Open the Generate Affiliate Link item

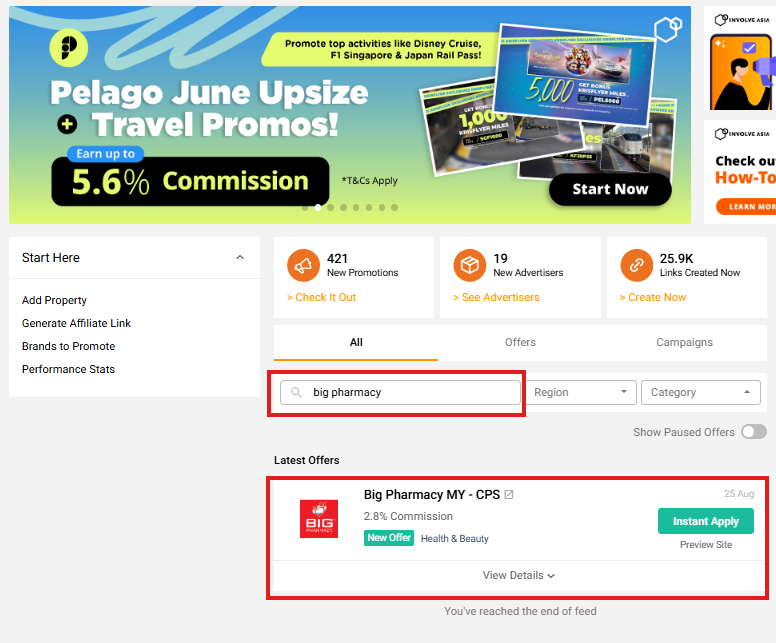pos(76,323)
